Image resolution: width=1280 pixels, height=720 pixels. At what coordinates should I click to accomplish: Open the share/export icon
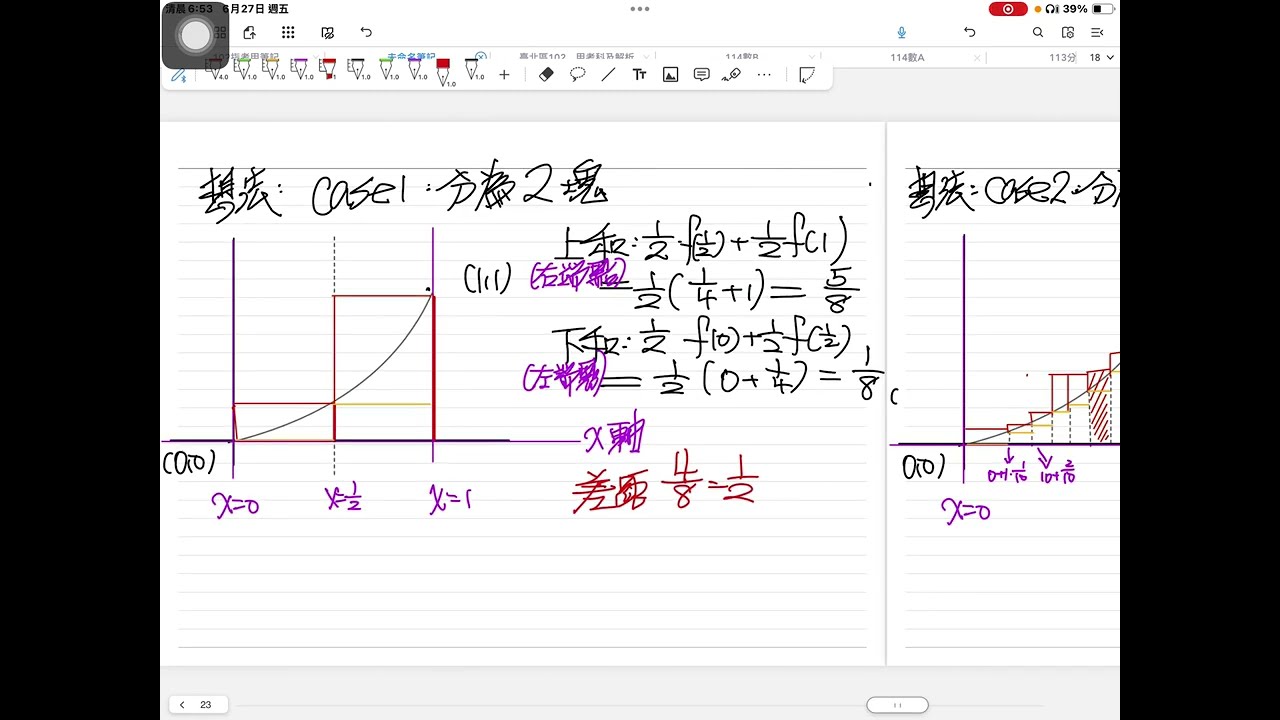(249, 33)
